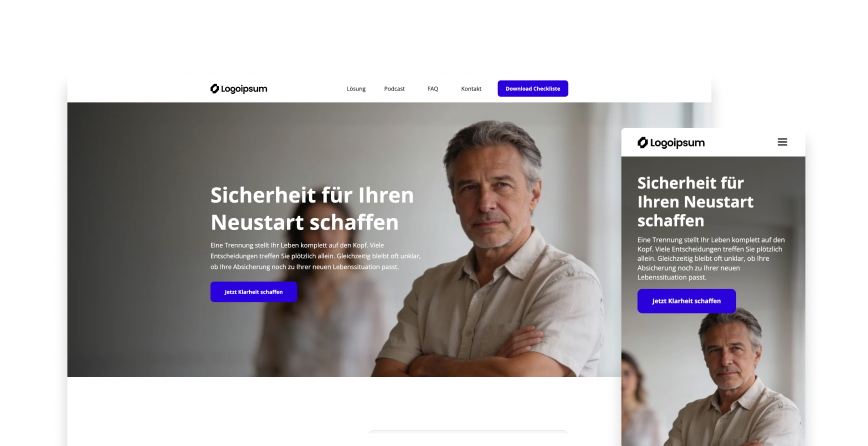The image size is (868, 446).
Task: Click the mobile Logoipsum logo
Action: coord(671,143)
